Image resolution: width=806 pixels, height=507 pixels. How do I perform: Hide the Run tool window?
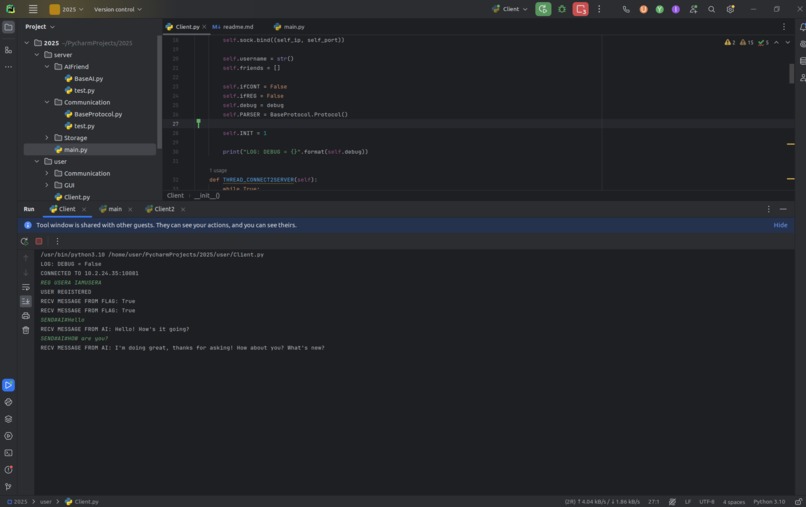pyautogui.click(x=783, y=209)
